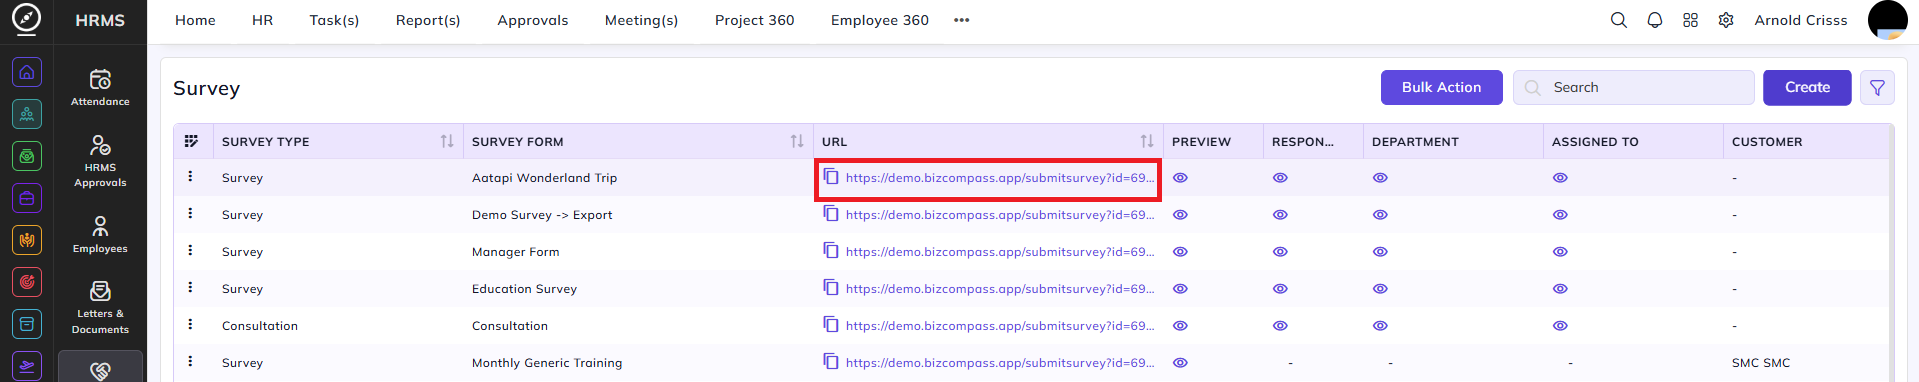Sort by Survey Form column
The image size is (1919, 382).
797,141
